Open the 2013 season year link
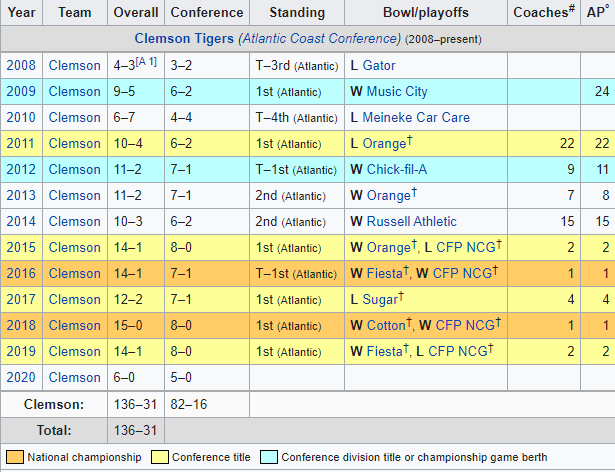 tap(21, 195)
